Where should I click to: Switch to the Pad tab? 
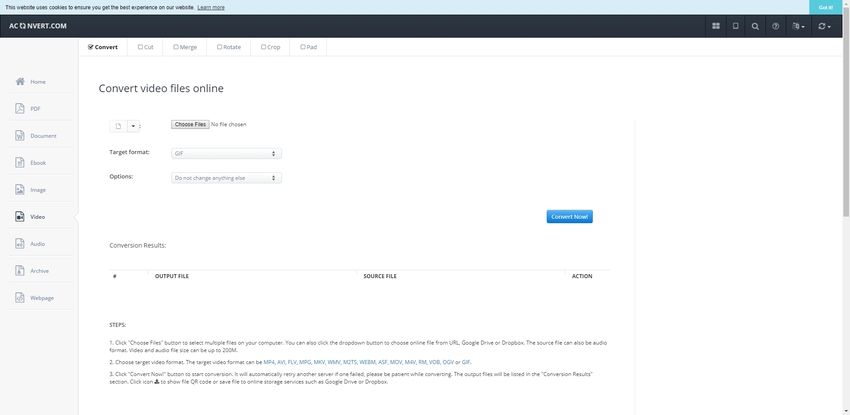pos(309,46)
